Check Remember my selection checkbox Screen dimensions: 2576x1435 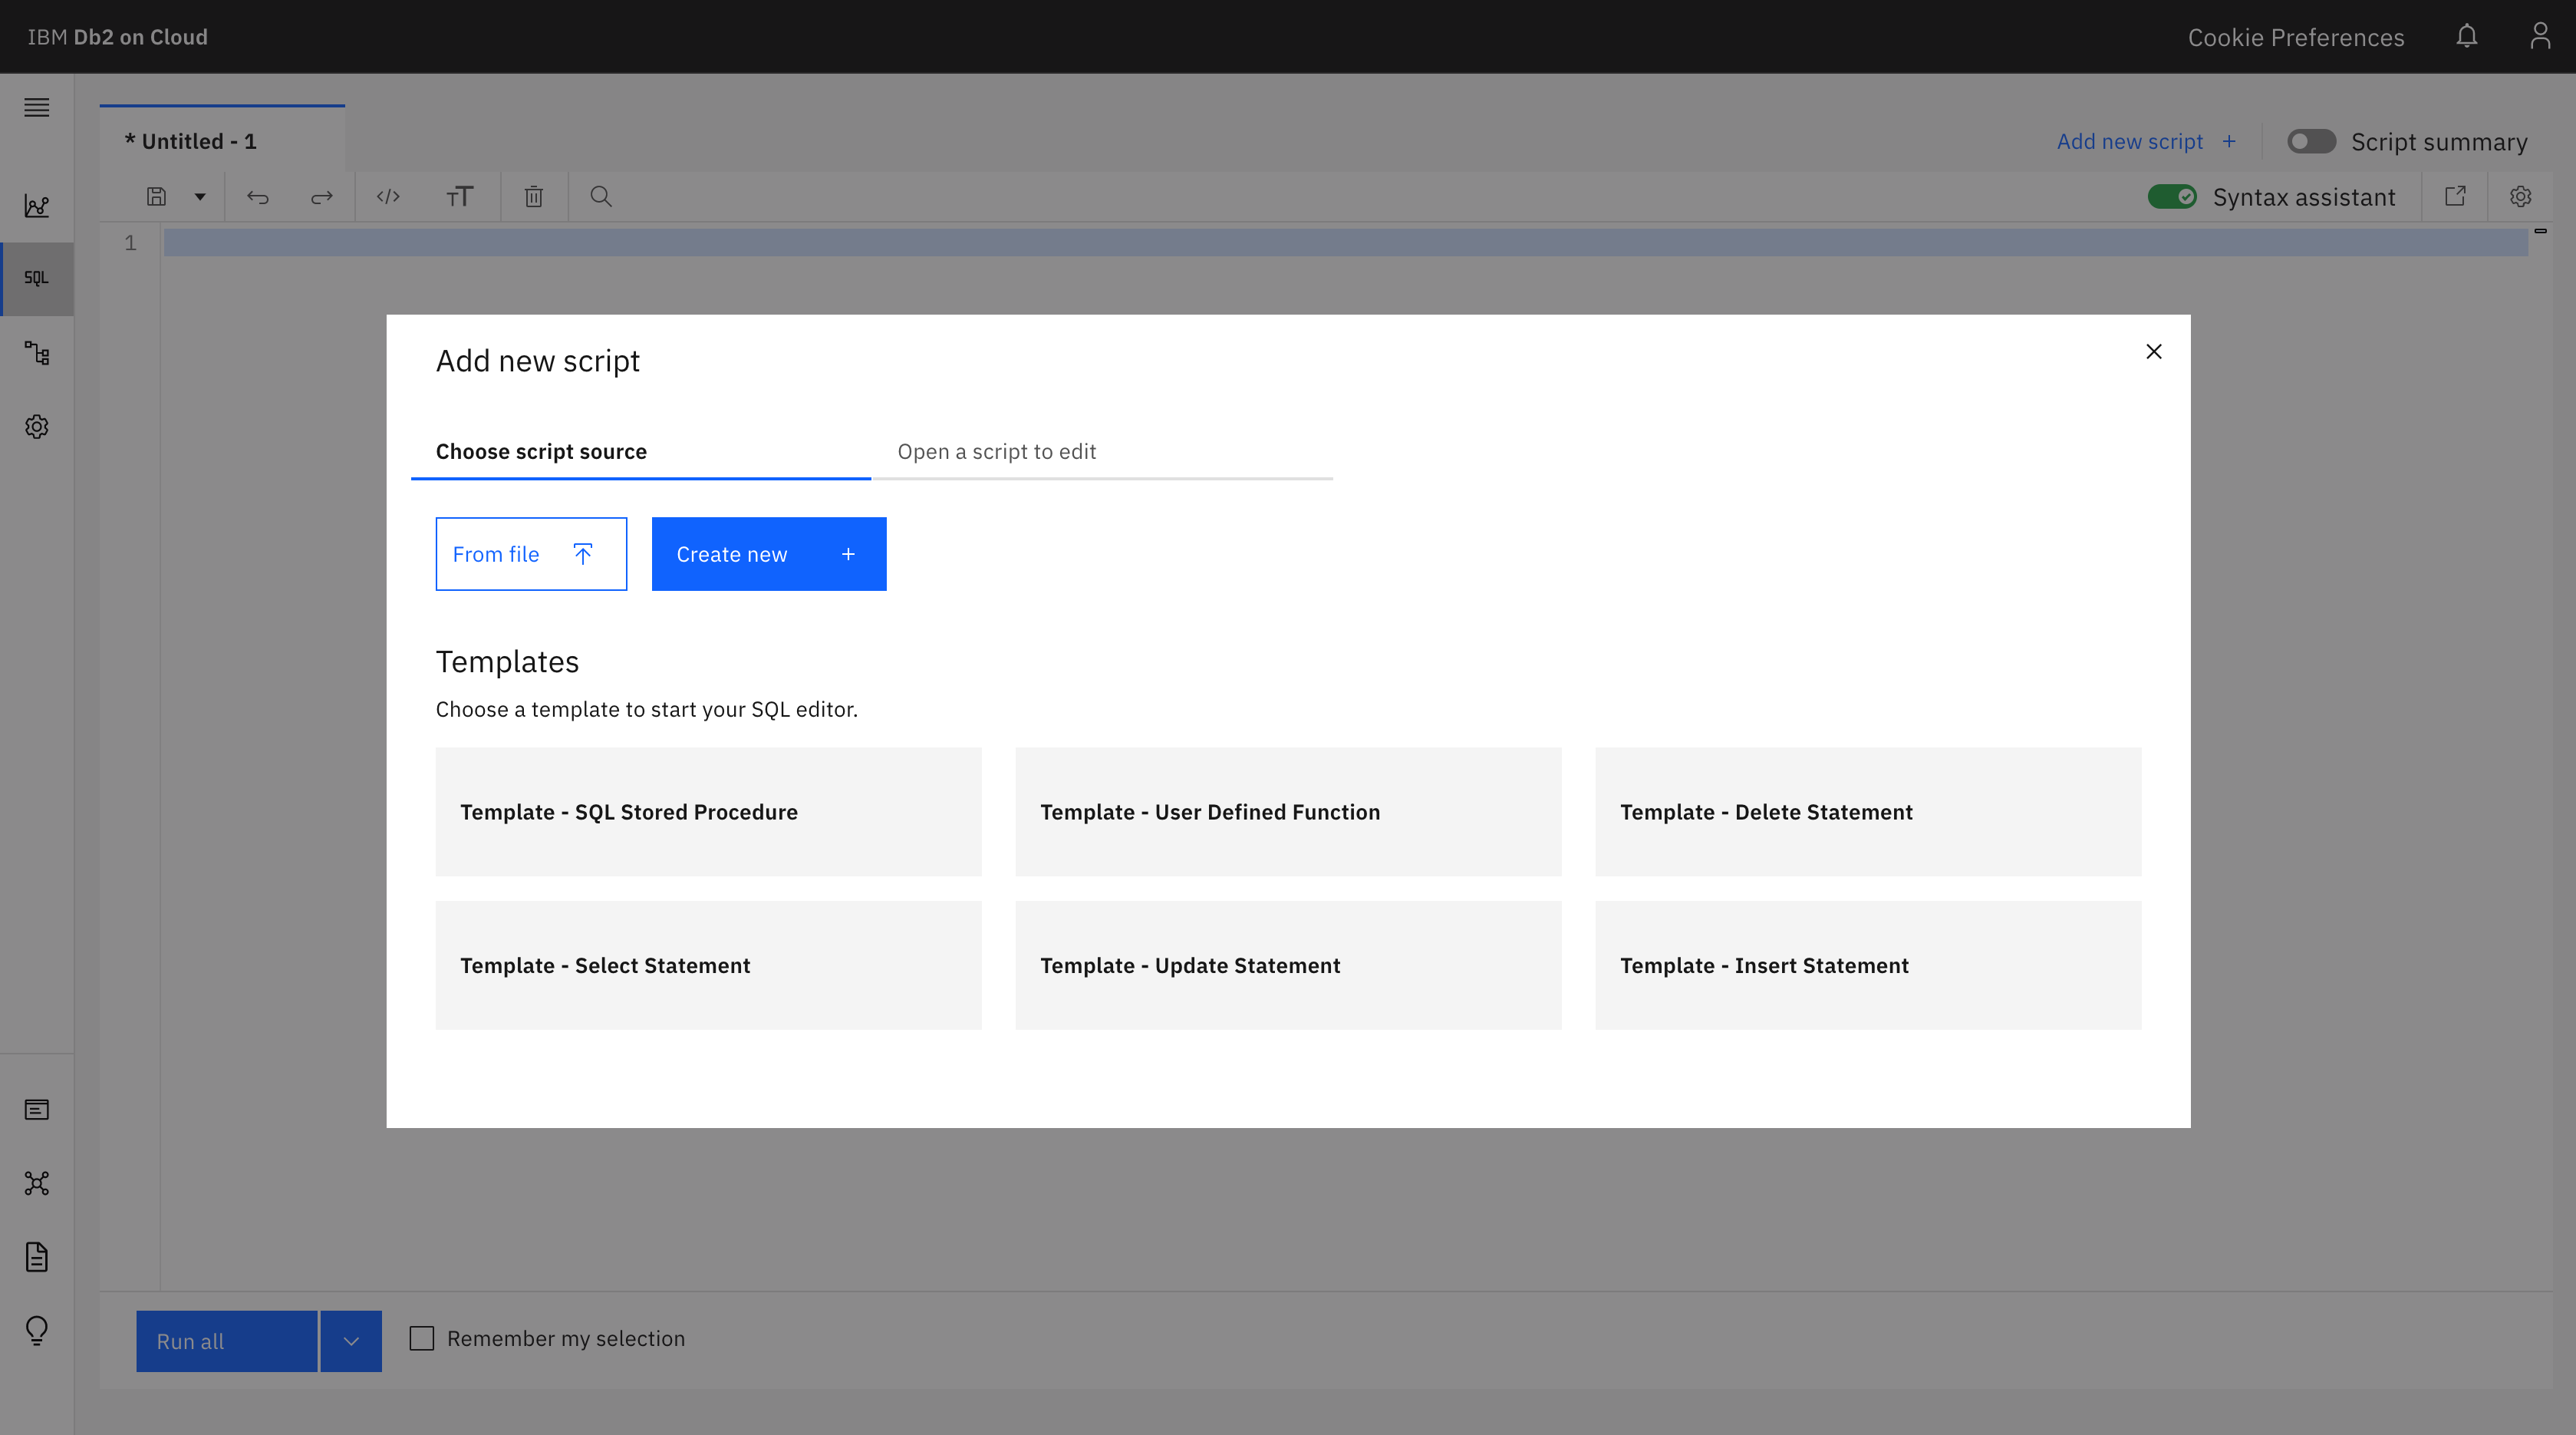pyautogui.click(x=422, y=1338)
